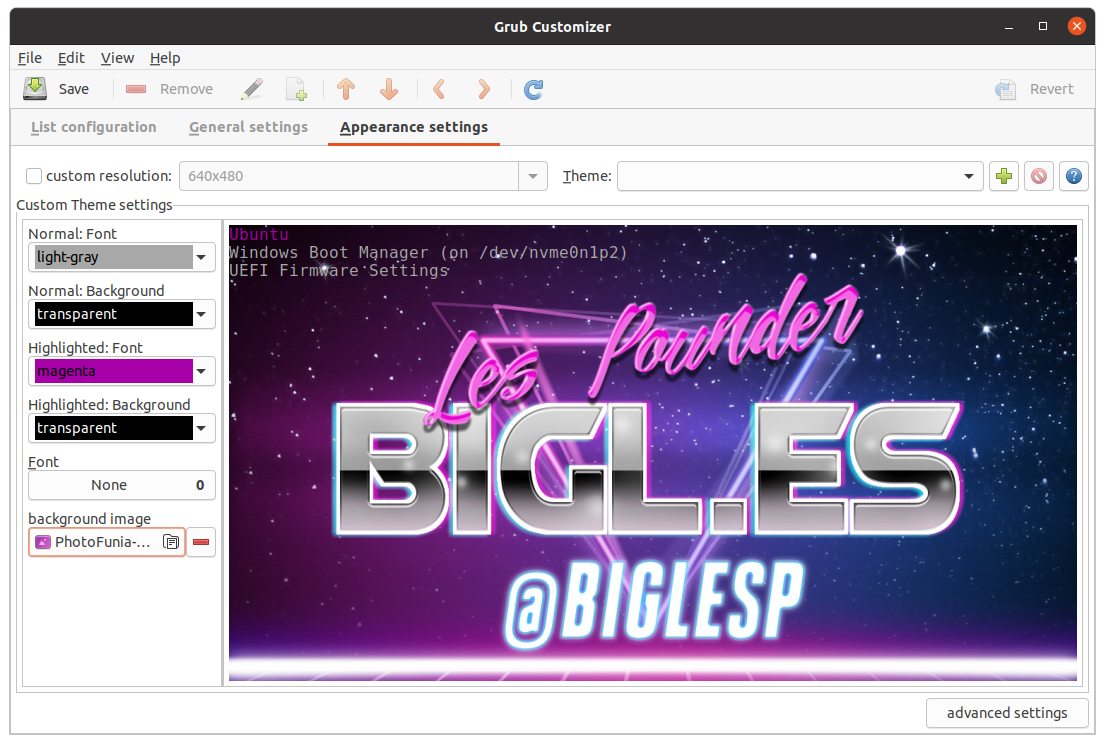
Task: Click the pencil edit entry icon
Action: pos(252,89)
